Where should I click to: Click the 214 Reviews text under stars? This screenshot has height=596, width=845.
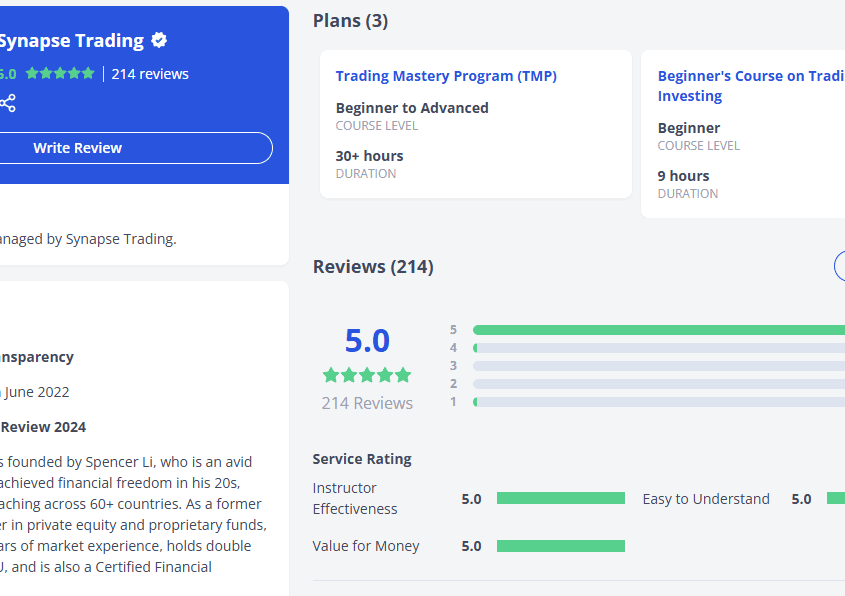pyautogui.click(x=367, y=403)
